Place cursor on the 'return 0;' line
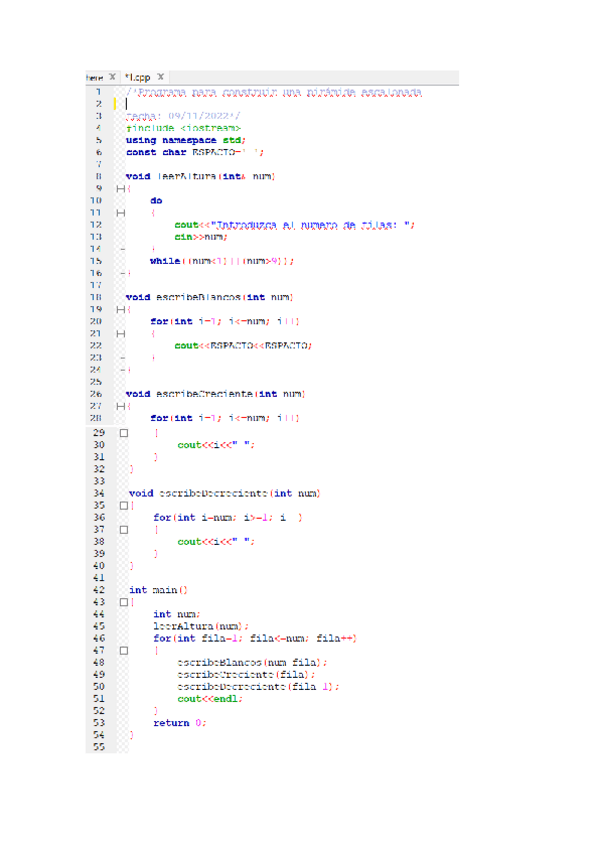This screenshot has width=600, height=848. click(180, 723)
